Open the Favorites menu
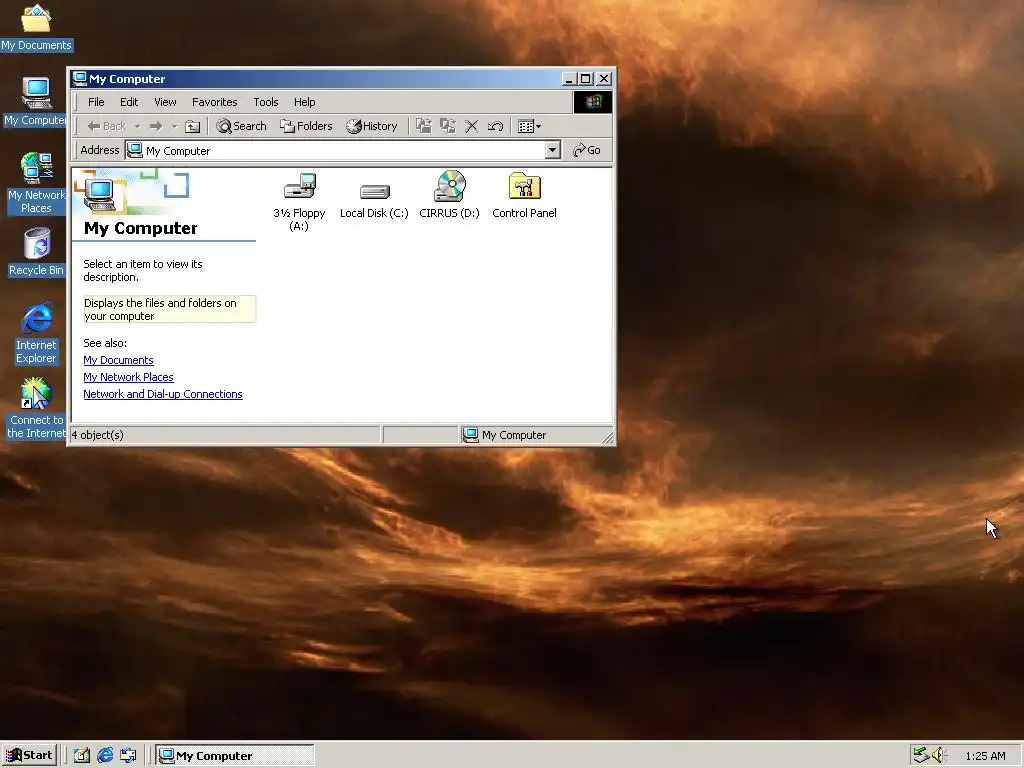Screen dimensions: 1024x768 (x=214, y=102)
